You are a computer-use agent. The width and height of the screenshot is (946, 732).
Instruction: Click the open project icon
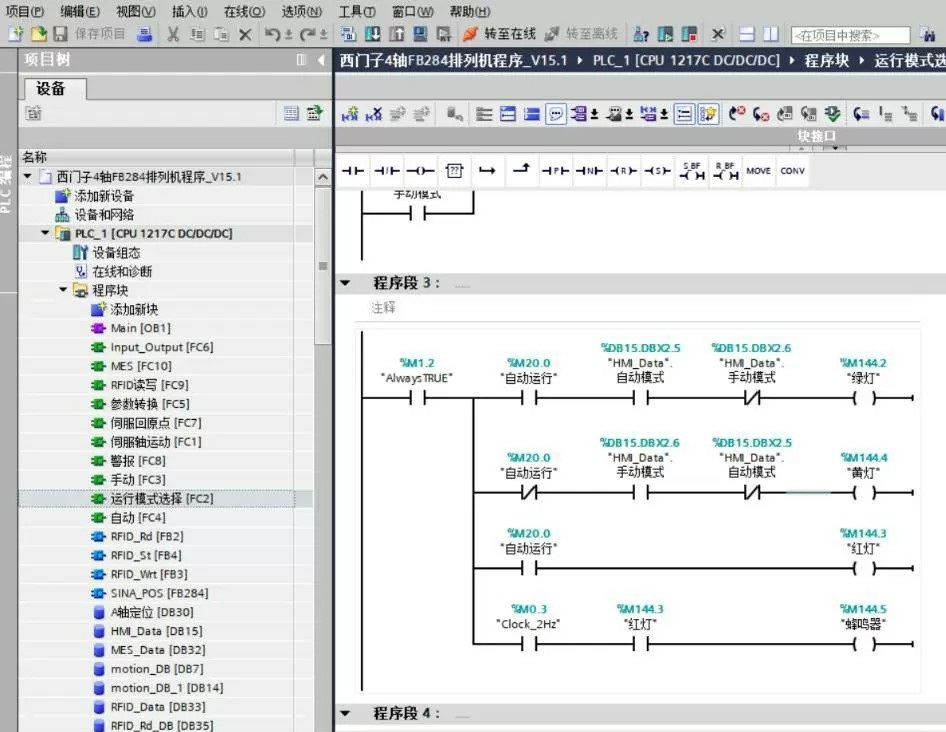pyautogui.click(x=39, y=34)
